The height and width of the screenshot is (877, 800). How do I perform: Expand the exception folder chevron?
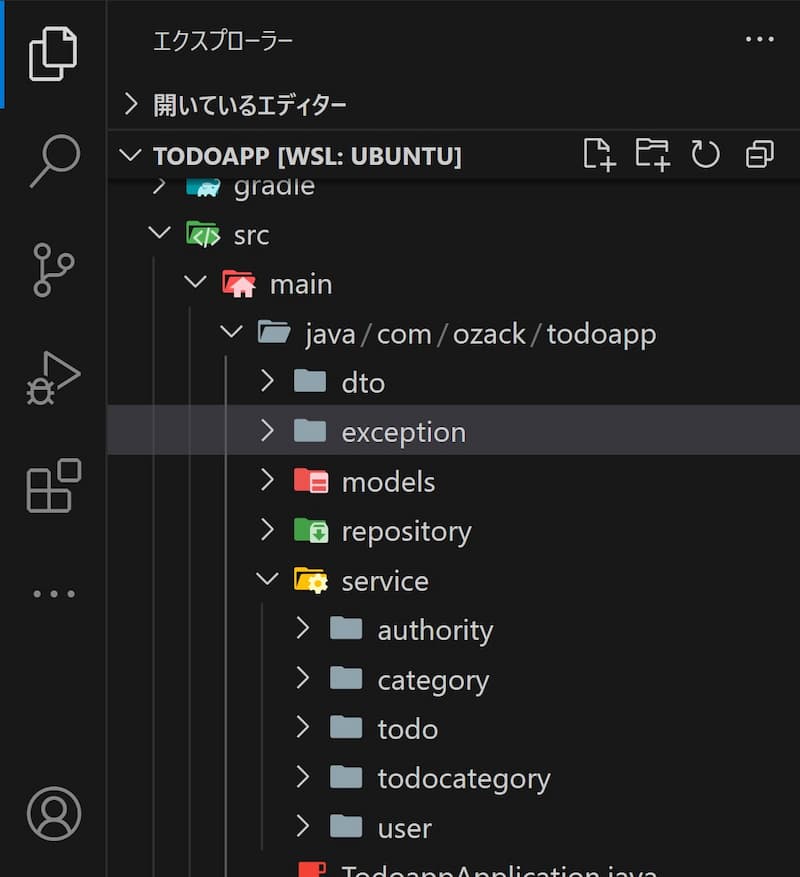coord(267,431)
